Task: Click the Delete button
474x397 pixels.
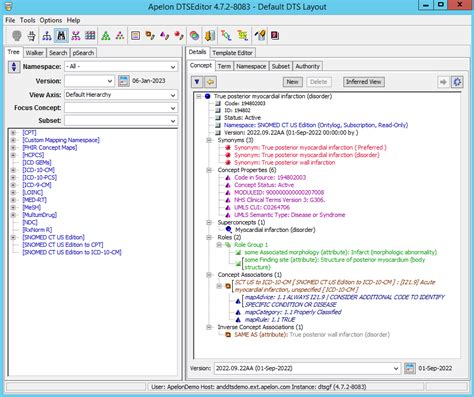Action: 319,82
